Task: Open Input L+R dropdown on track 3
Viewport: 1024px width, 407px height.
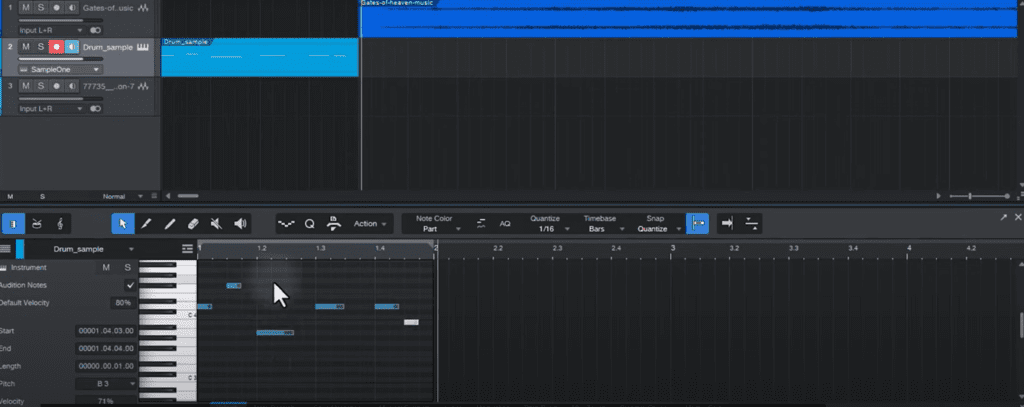Action: point(52,108)
